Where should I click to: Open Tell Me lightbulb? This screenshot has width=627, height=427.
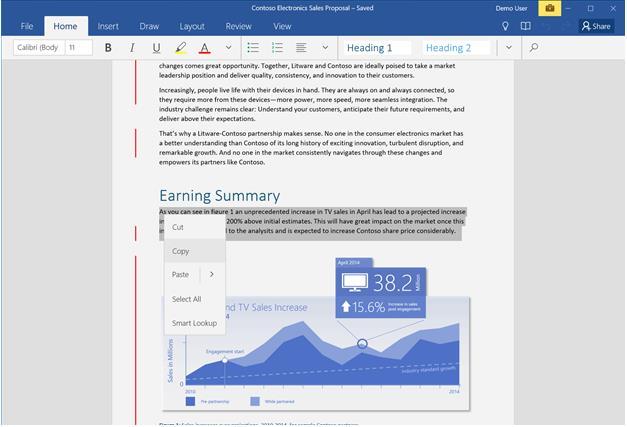pyautogui.click(x=505, y=26)
